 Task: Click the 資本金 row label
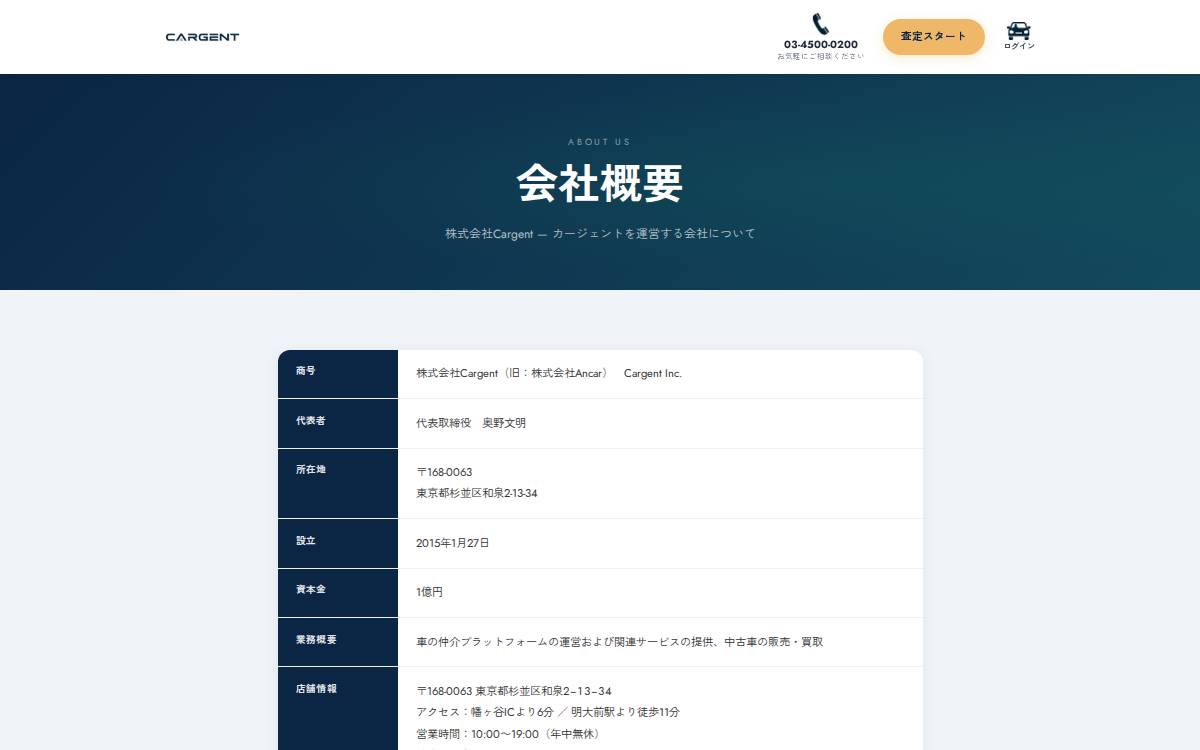click(310, 590)
